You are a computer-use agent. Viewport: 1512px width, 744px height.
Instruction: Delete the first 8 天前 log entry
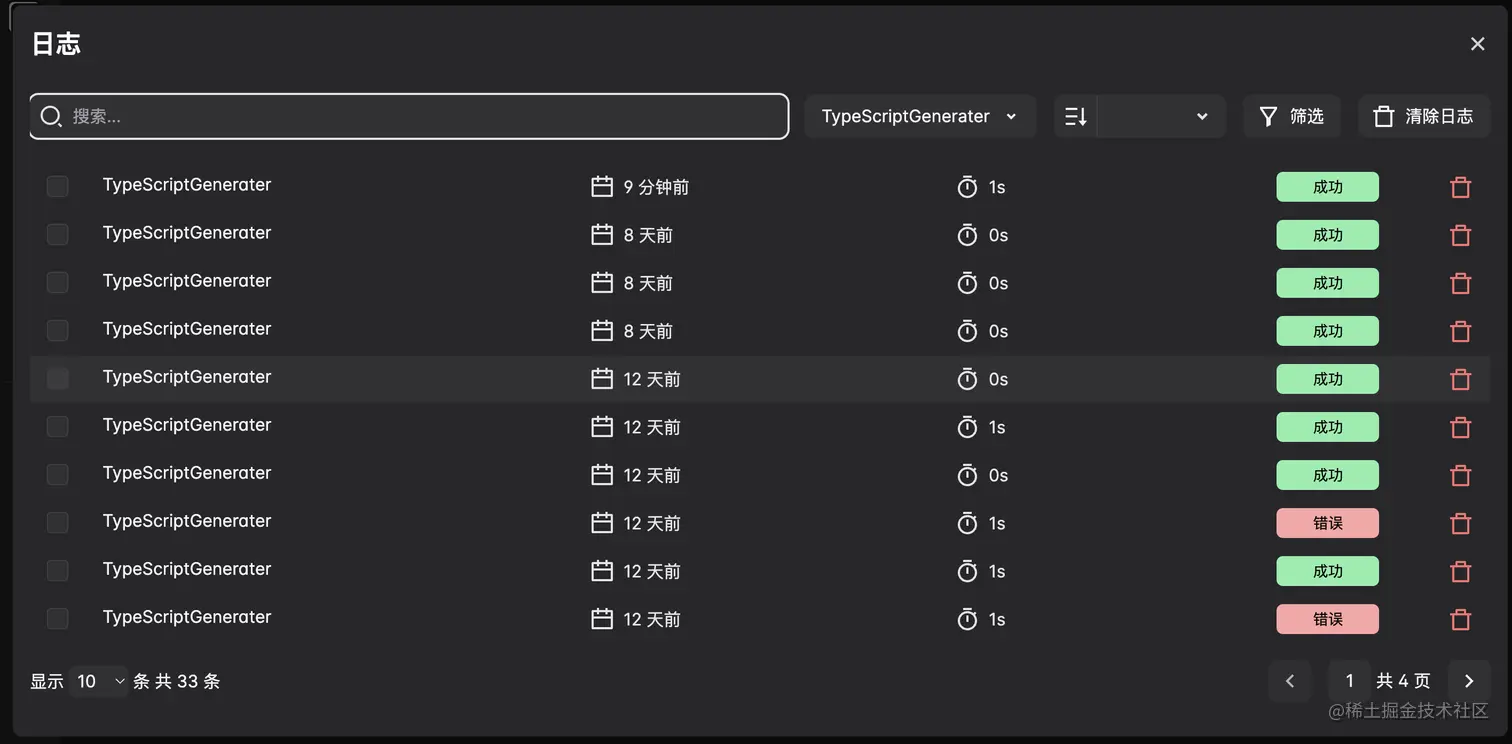(1461, 235)
